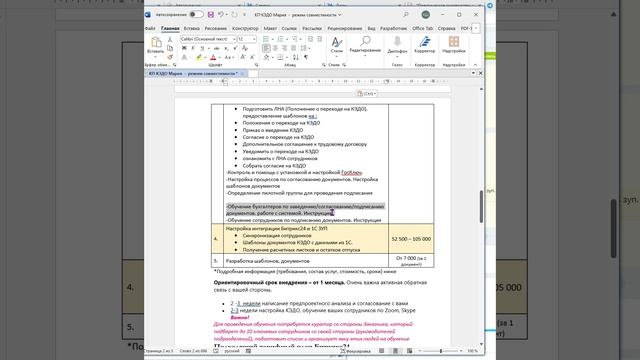Open the Стили gallery

coord(337,45)
